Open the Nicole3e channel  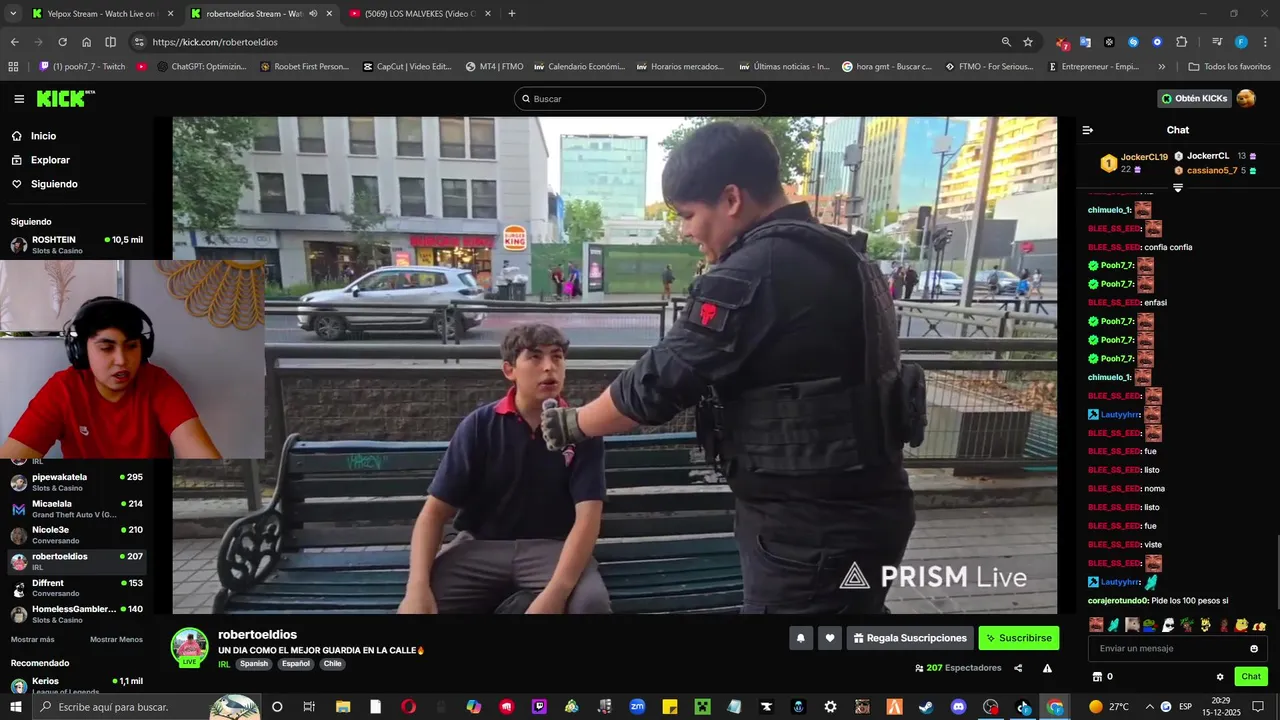tap(77, 535)
